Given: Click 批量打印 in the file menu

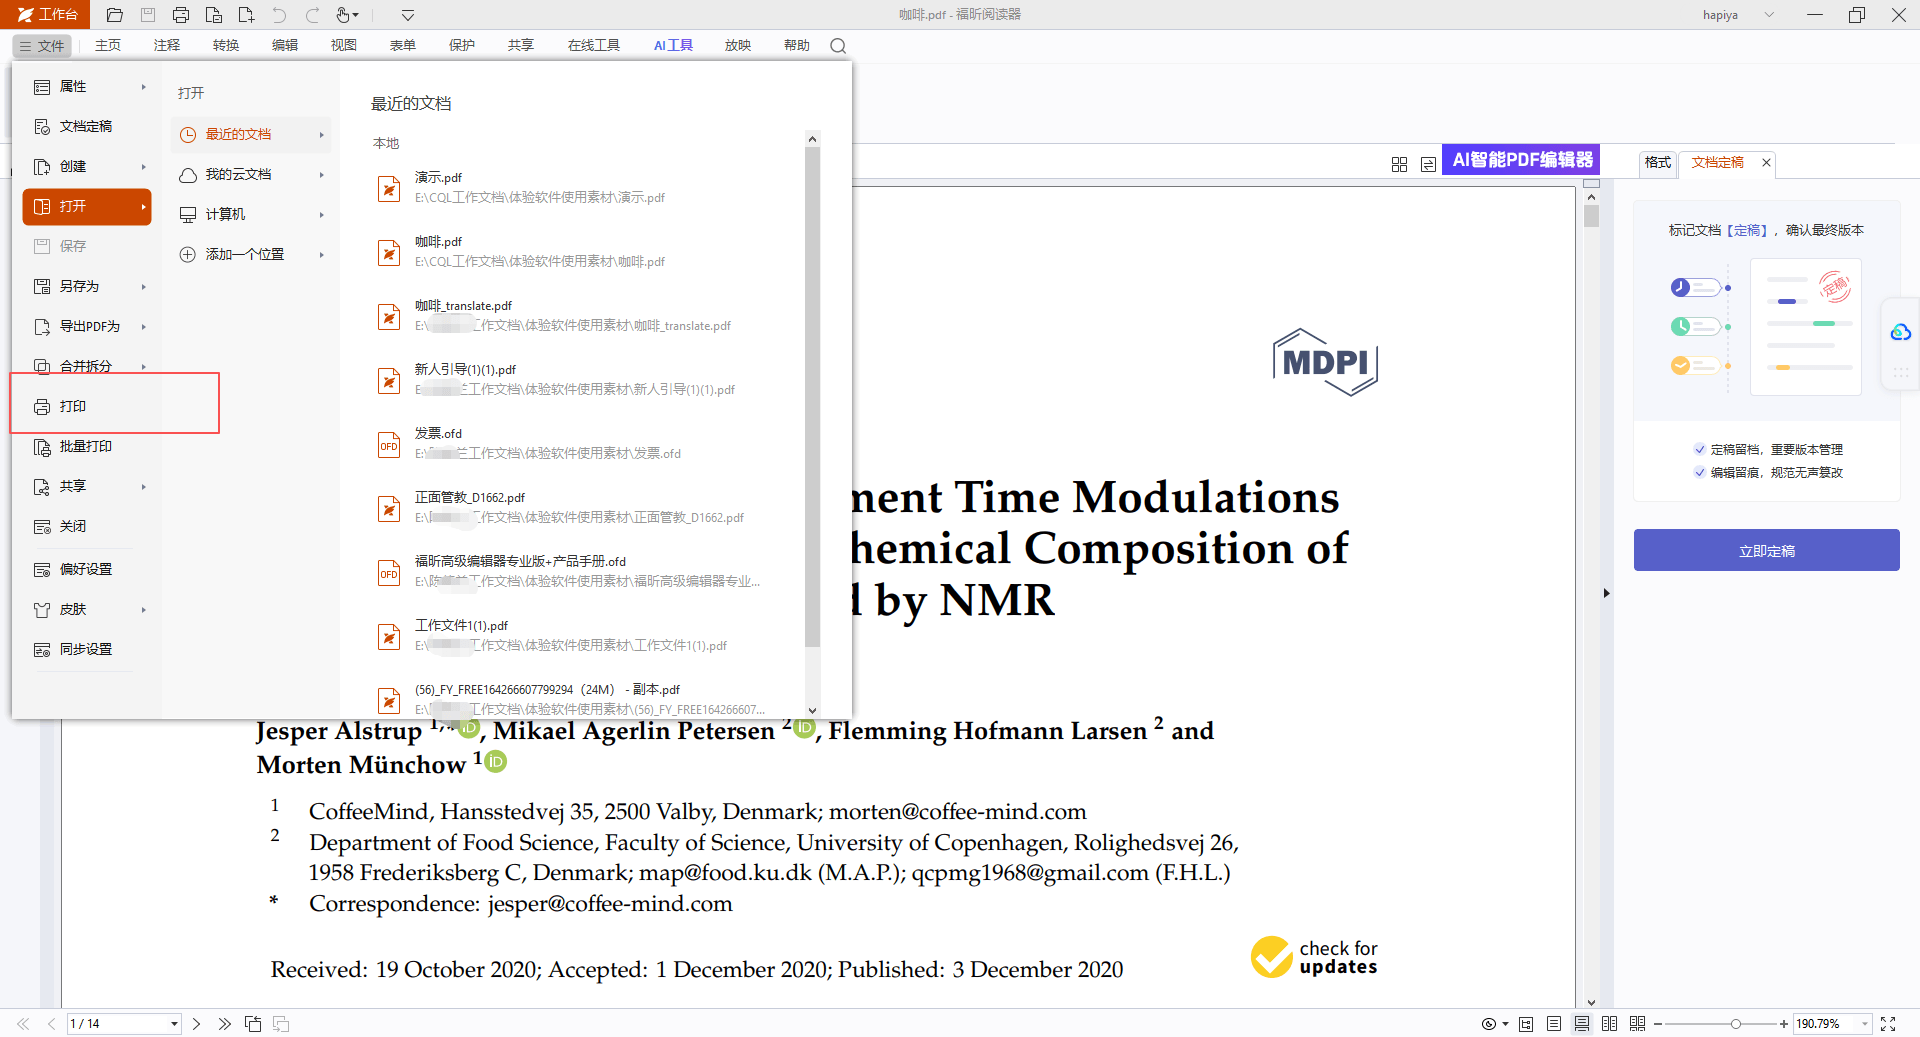Looking at the screenshot, I should coord(87,446).
